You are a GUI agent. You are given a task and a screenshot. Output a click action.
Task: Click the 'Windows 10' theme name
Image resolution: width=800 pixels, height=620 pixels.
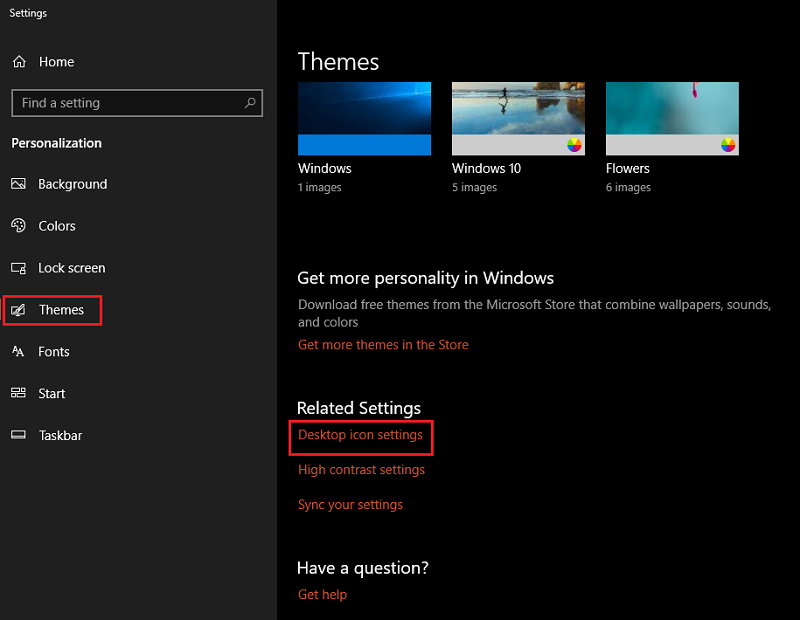coord(486,168)
